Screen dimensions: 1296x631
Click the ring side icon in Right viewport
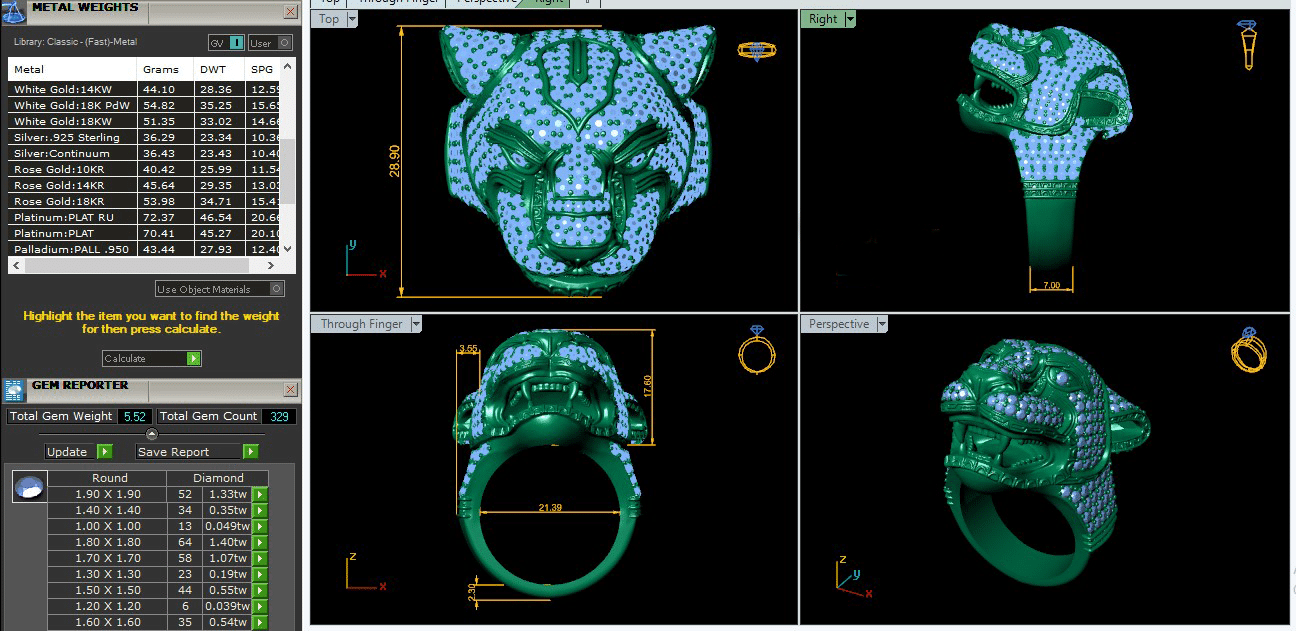pyautogui.click(x=1249, y=45)
